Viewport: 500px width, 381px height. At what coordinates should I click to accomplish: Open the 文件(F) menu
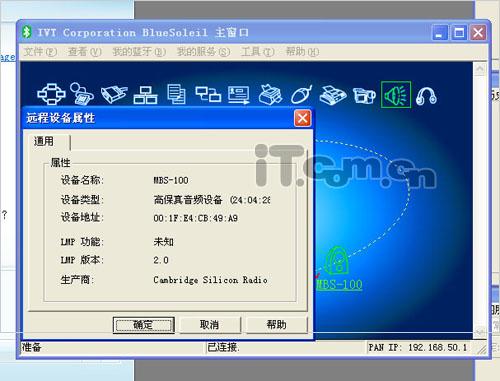(40, 52)
